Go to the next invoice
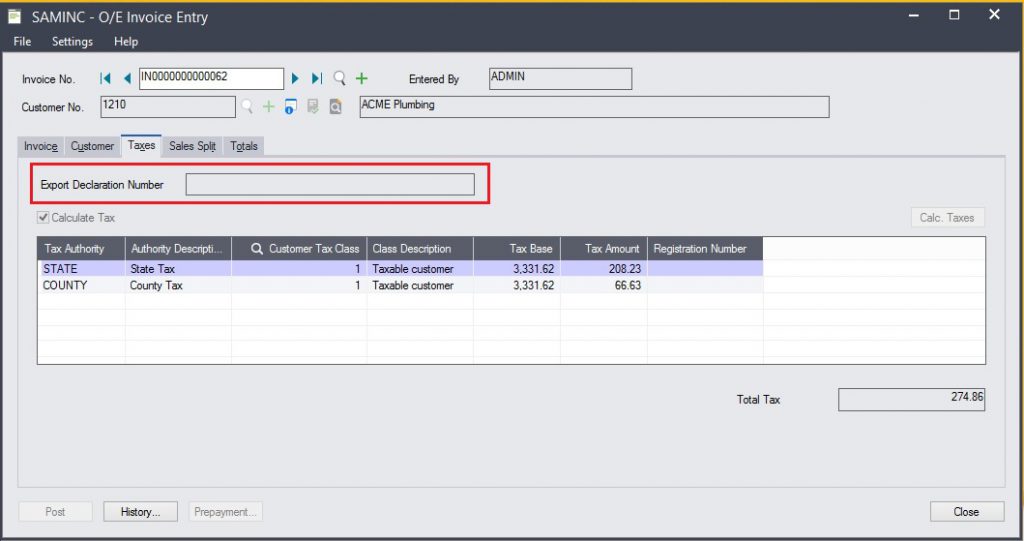 295,78
